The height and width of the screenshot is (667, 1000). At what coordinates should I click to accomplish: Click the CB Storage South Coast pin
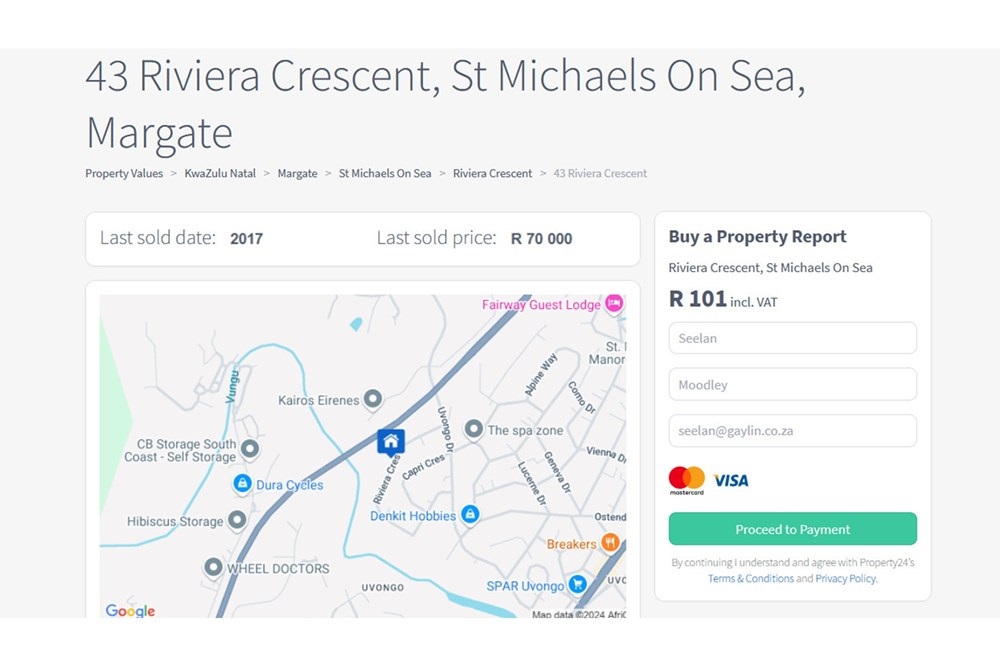click(250, 449)
